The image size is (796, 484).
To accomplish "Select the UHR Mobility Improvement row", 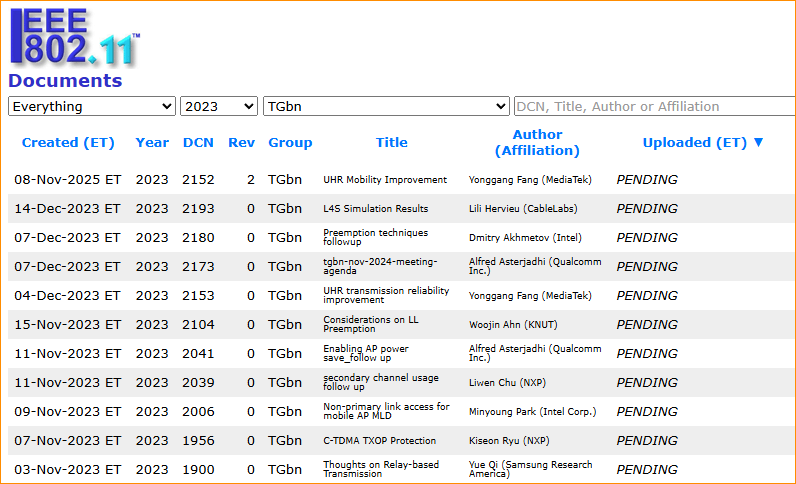I will click(x=385, y=180).
